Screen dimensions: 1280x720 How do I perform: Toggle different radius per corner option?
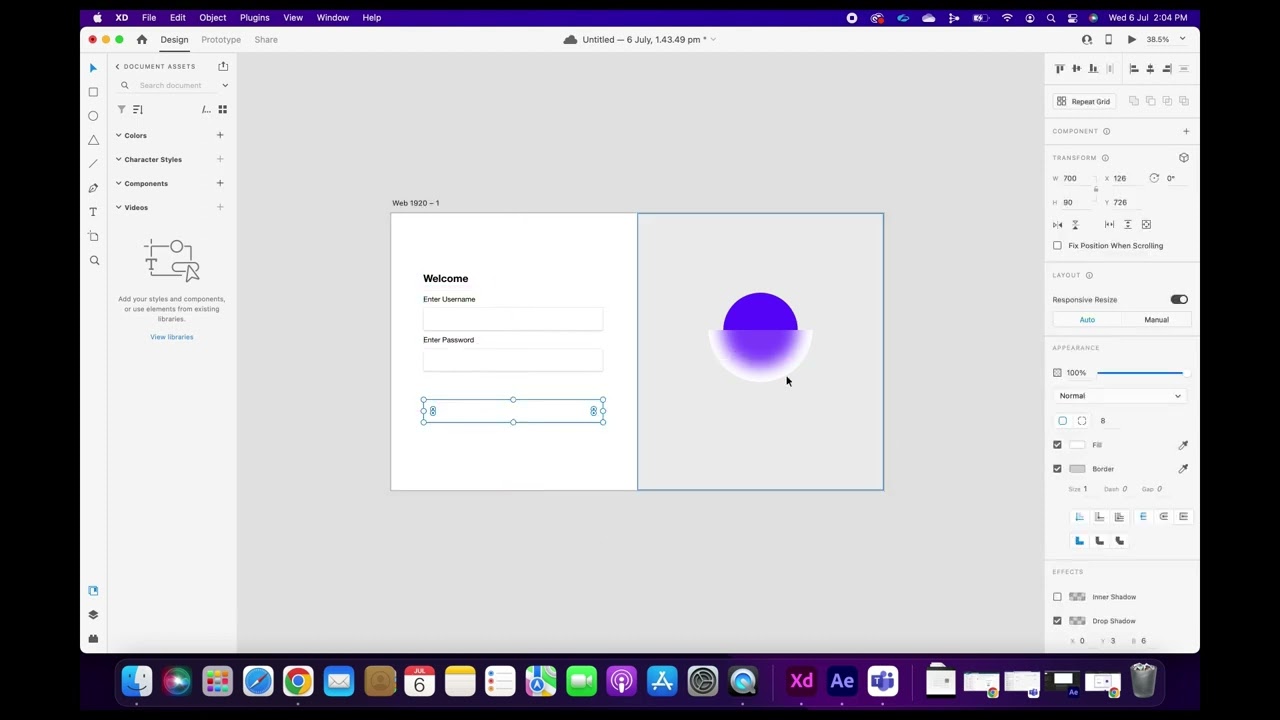tap(1082, 421)
